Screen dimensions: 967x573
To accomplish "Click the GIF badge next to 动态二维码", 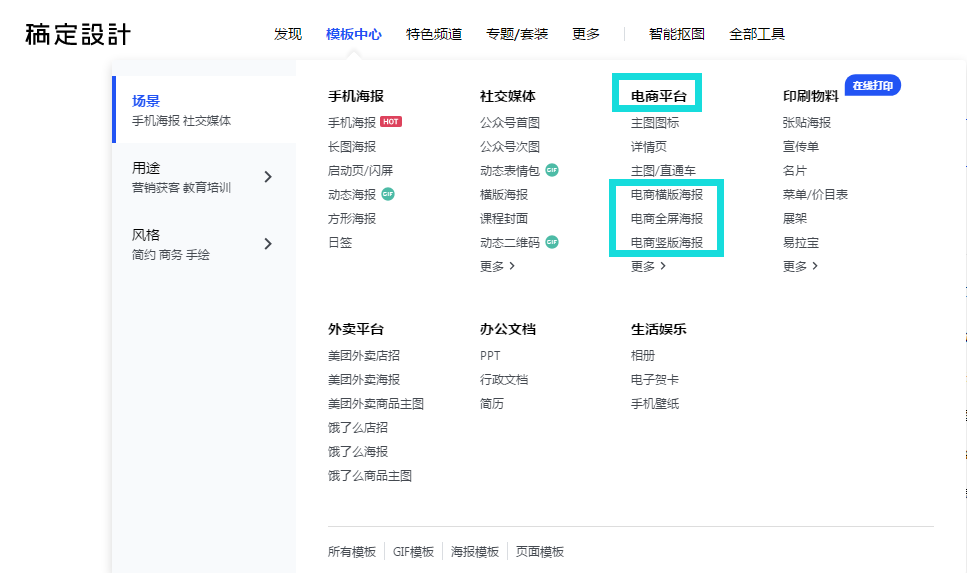I will click(x=552, y=242).
